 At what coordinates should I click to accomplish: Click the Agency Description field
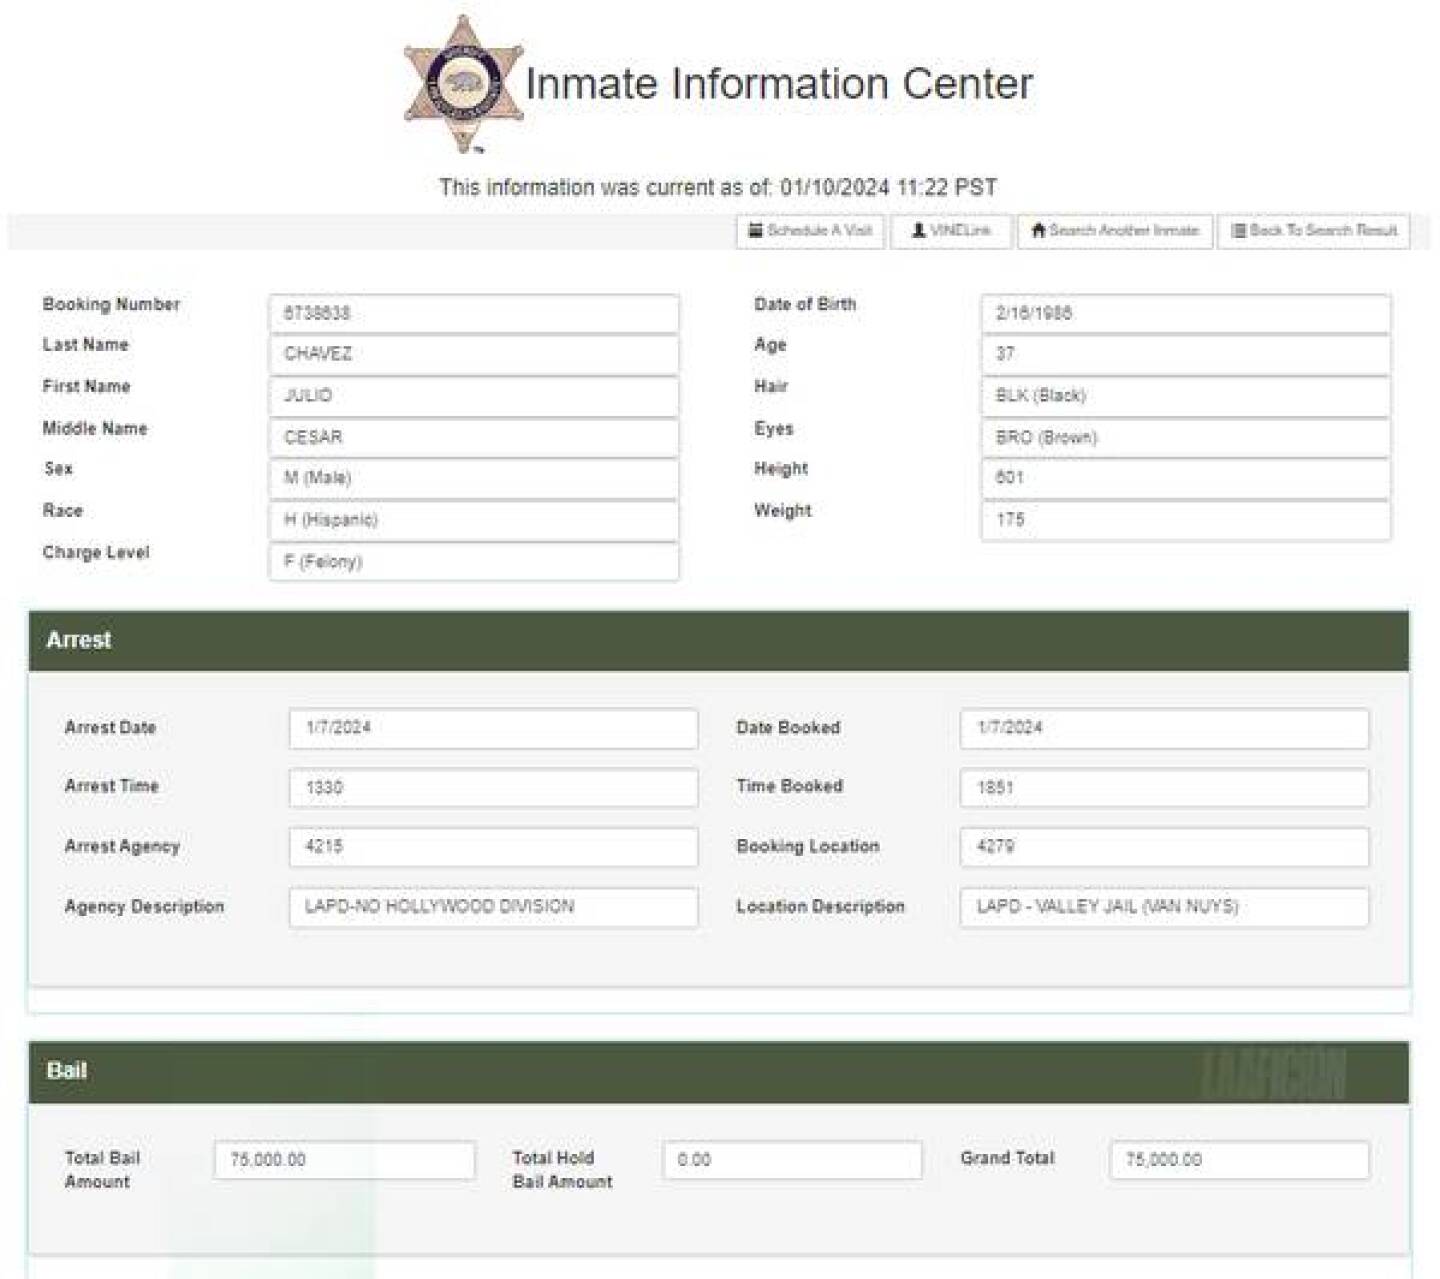[493, 907]
